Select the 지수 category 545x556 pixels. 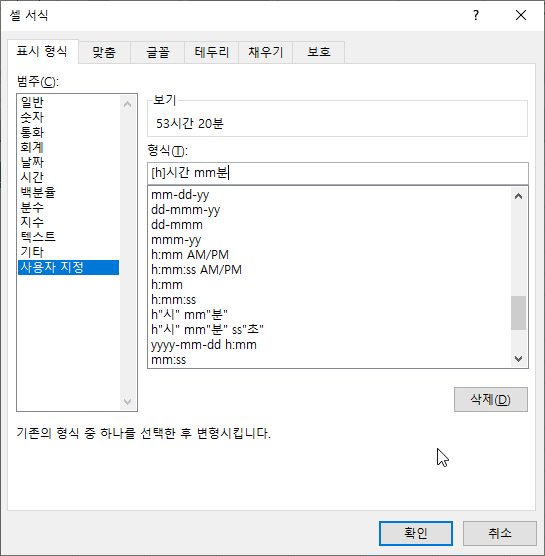tap(68, 222)
